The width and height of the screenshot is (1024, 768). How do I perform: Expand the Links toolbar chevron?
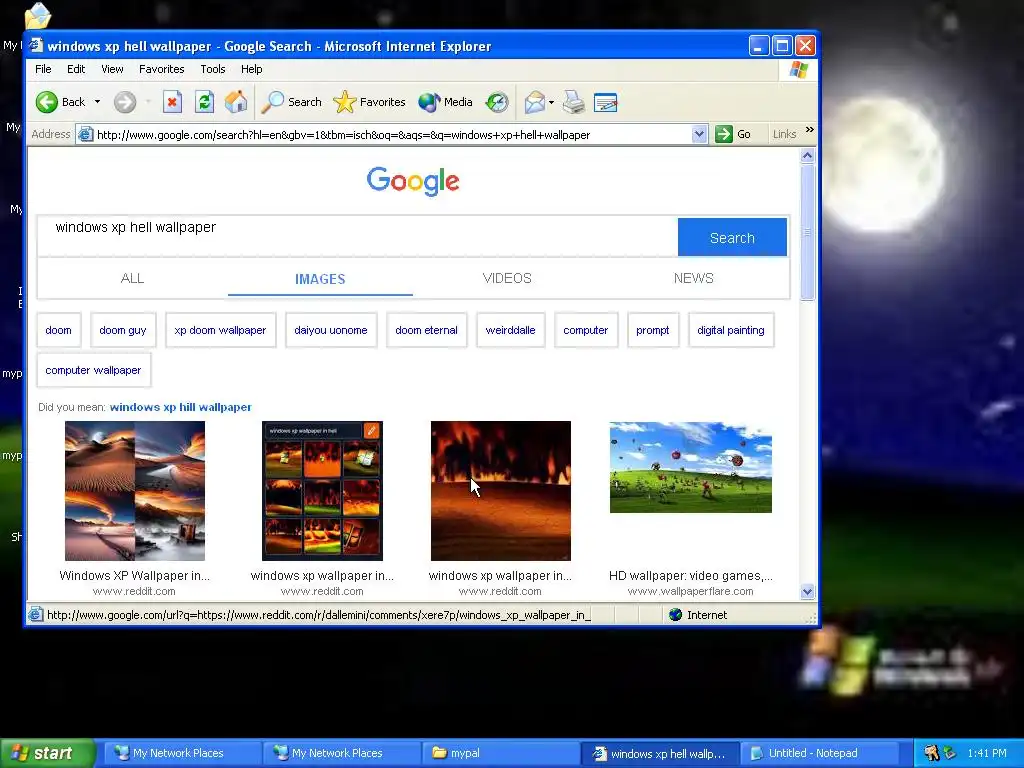click(810, 130)
